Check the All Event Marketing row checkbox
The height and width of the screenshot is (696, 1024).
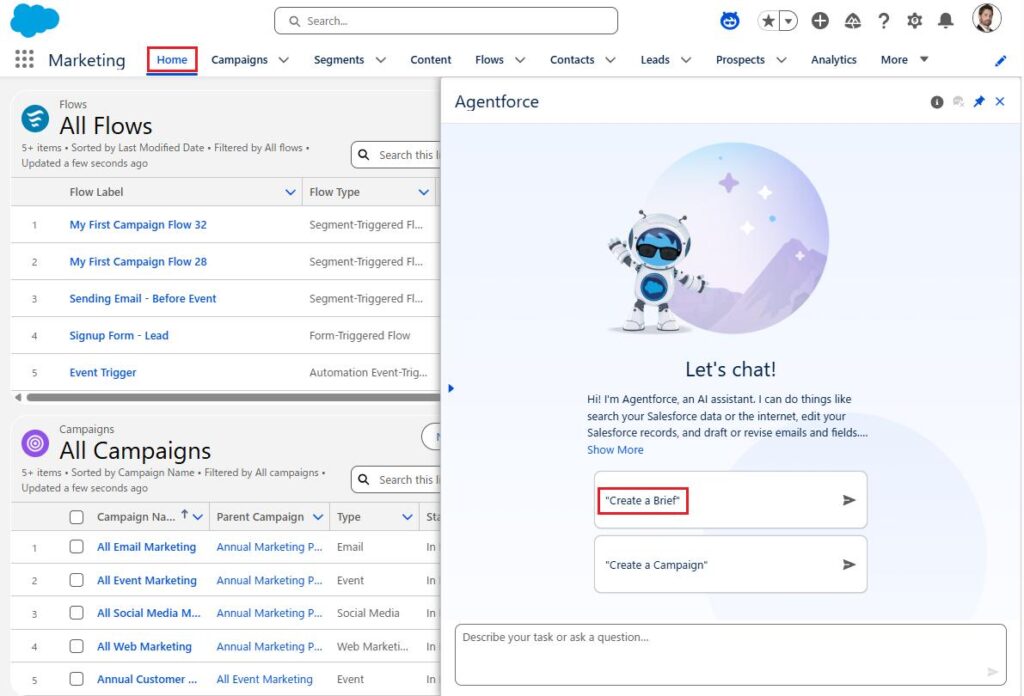pyautogui.click(x=76, y=580)
